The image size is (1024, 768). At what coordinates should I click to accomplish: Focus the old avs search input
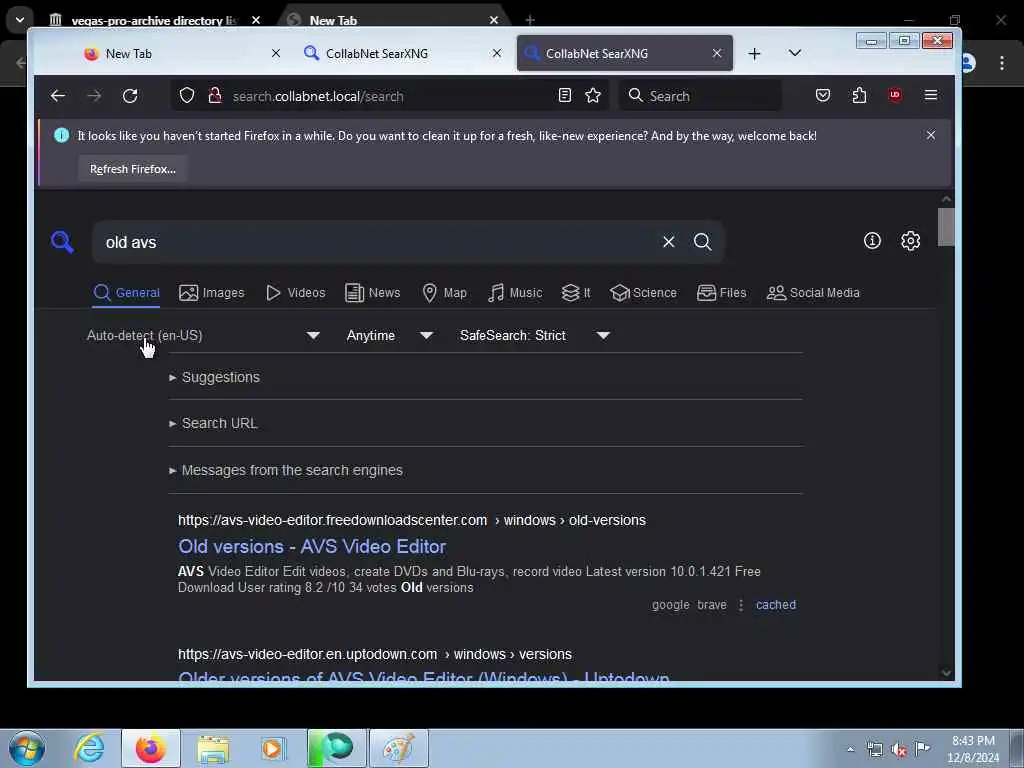379,242
